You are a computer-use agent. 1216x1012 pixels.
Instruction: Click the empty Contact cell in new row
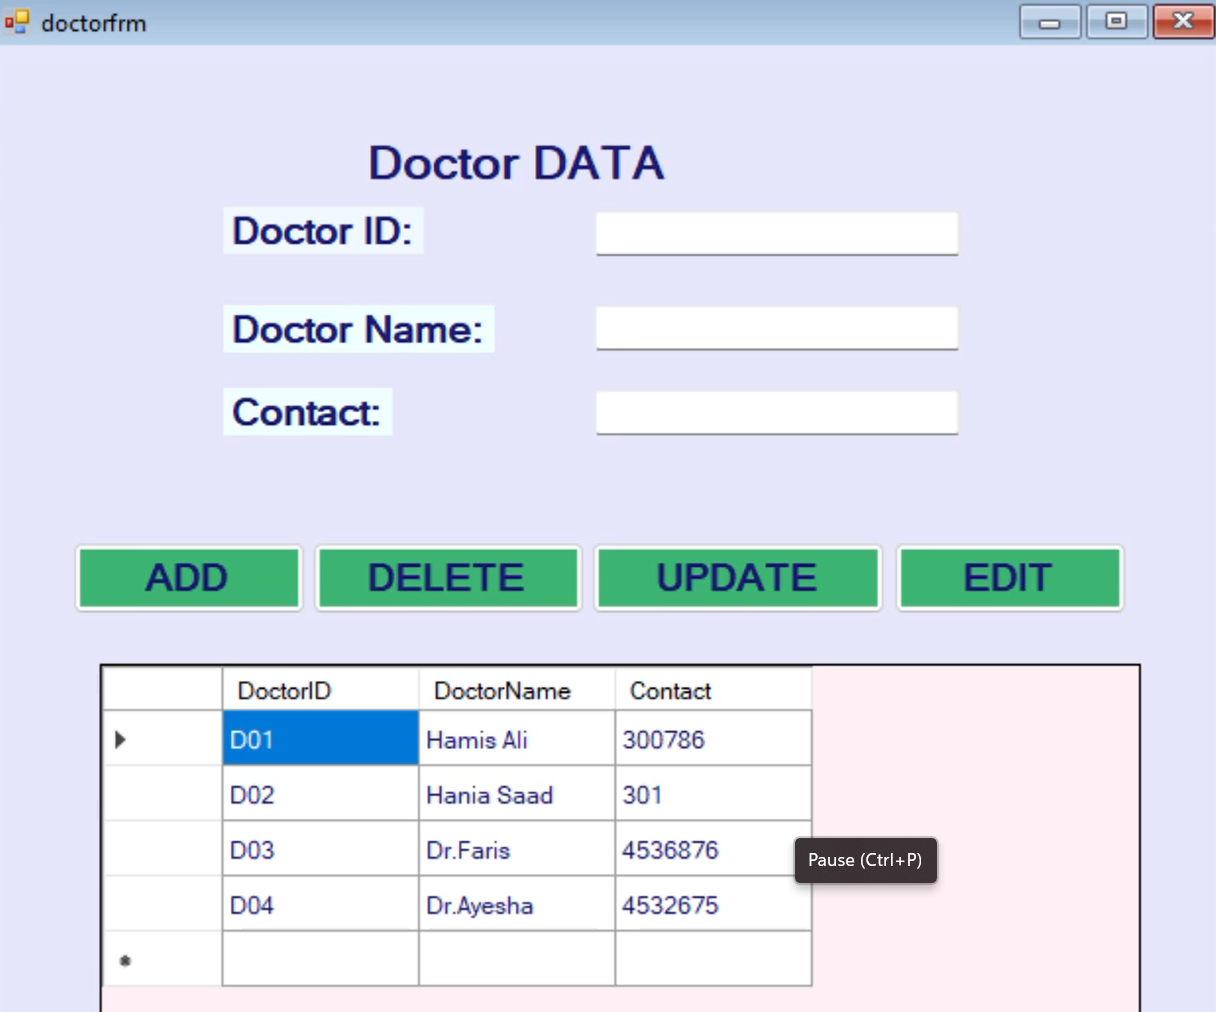[714, 959]
